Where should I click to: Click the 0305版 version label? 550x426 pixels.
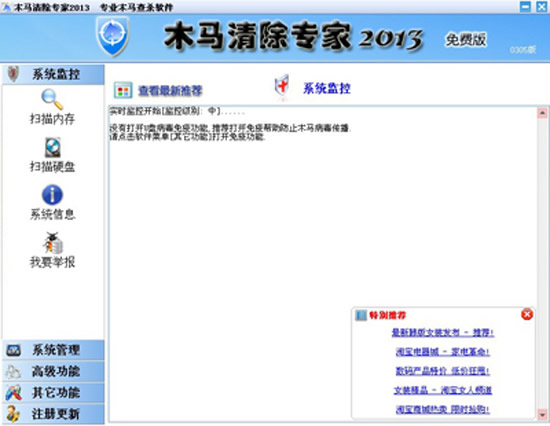523,50
